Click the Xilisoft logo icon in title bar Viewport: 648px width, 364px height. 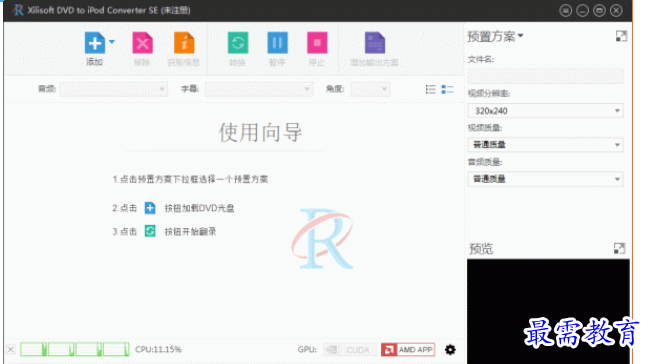[x=17, y=10]
